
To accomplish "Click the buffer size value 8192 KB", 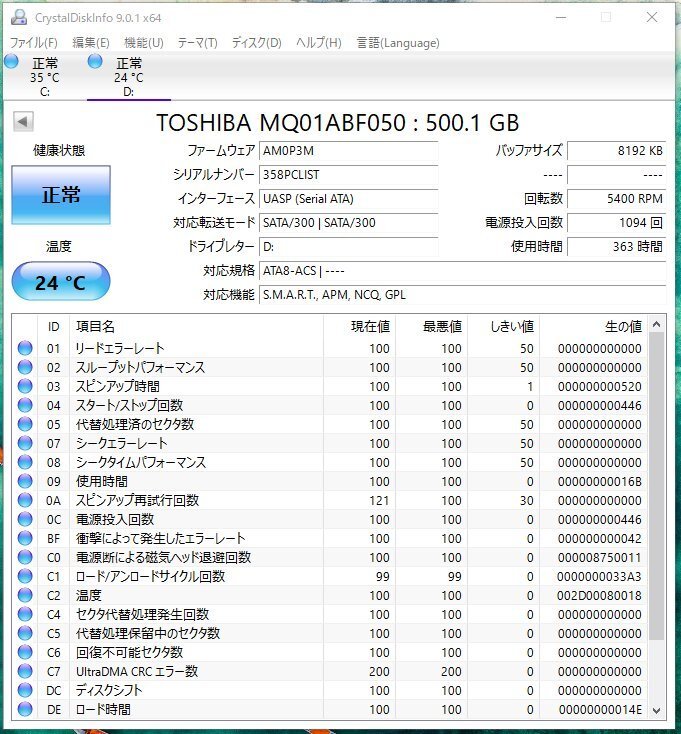I will tap(616, 151).
